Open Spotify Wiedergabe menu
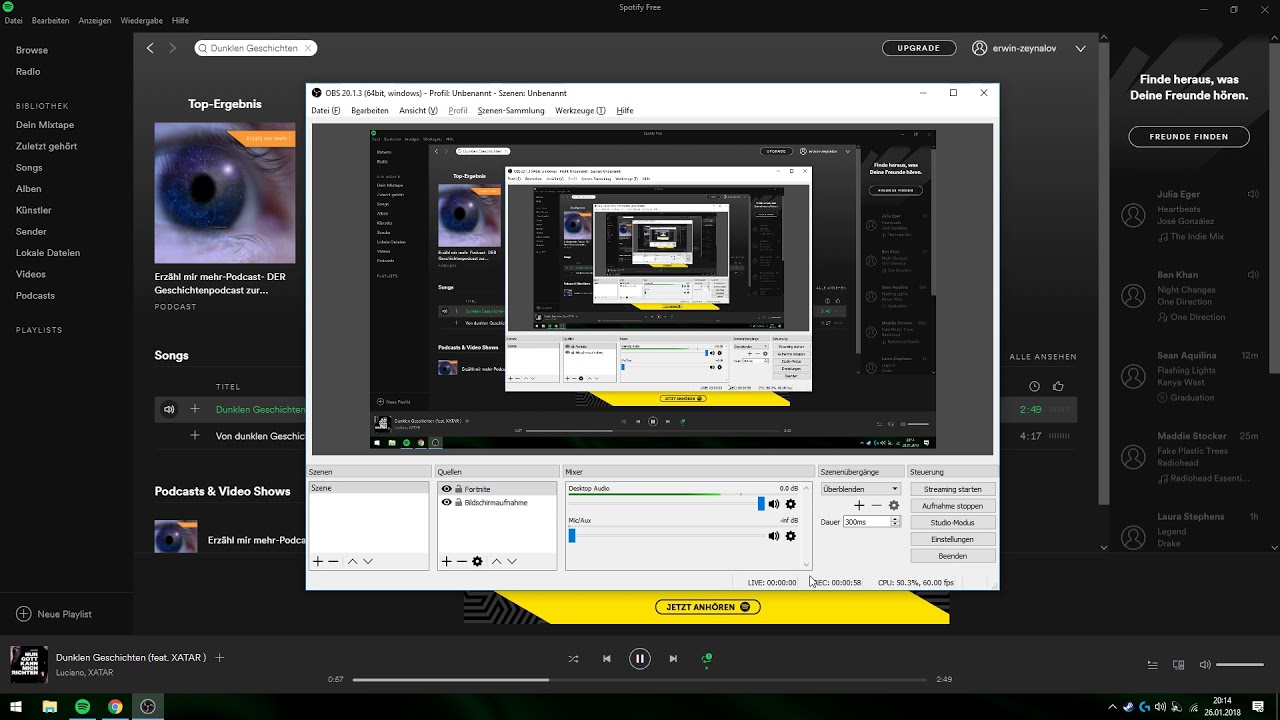Viewport: 1280px width, 720px height. (141, 20)
